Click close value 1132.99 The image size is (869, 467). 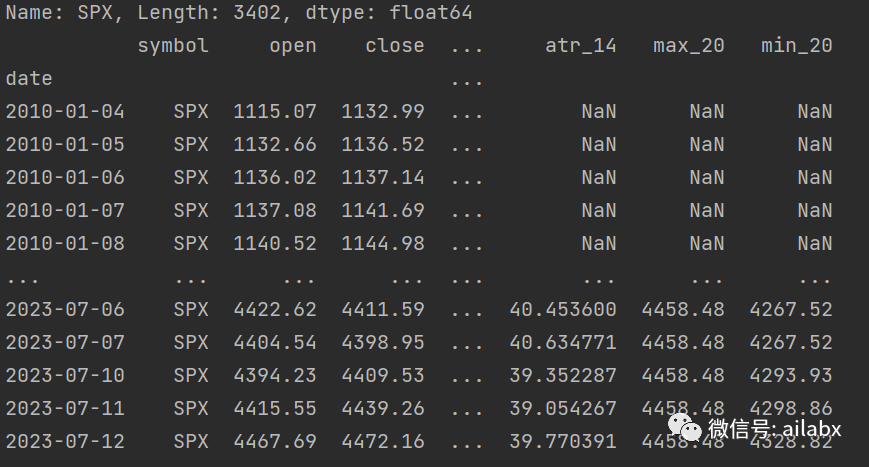click(383, 112)
